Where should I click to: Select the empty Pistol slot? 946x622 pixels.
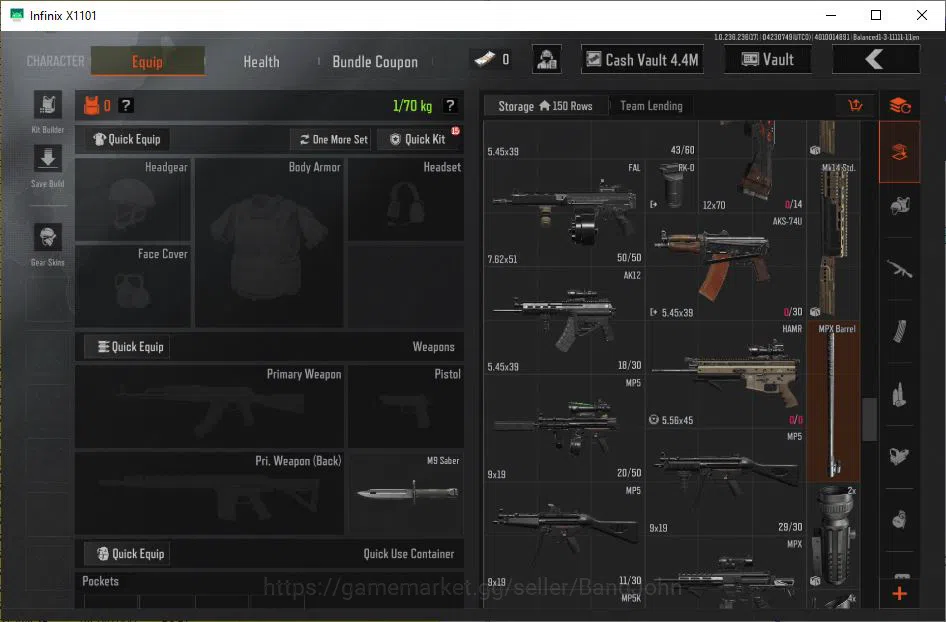click(406, 406)
